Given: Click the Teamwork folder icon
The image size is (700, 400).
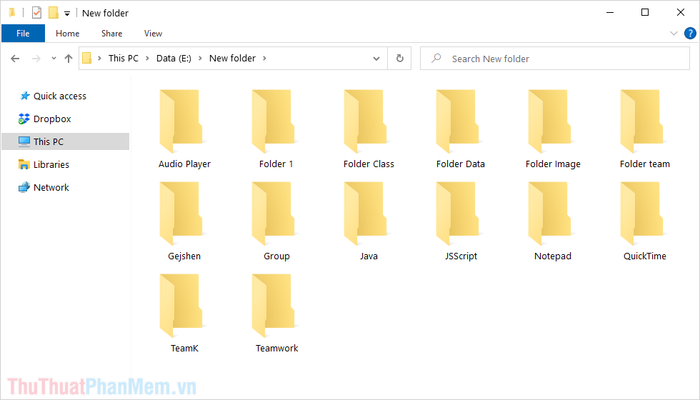Looking at the screenshot, I should coord(274,306).
